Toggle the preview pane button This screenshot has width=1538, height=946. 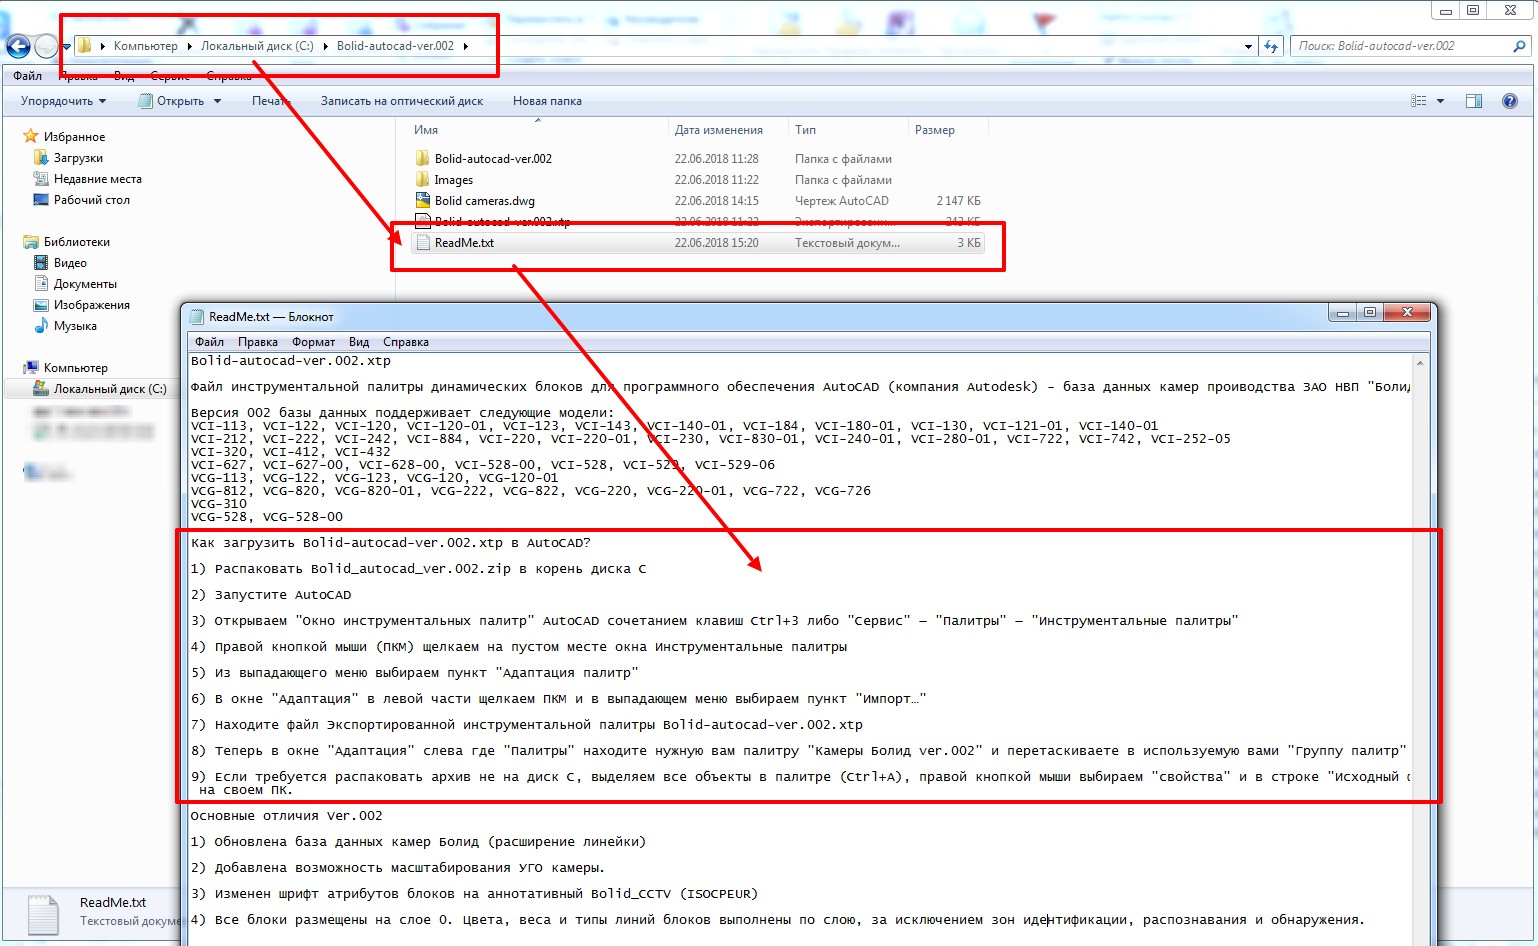(x=1473, y=101)
